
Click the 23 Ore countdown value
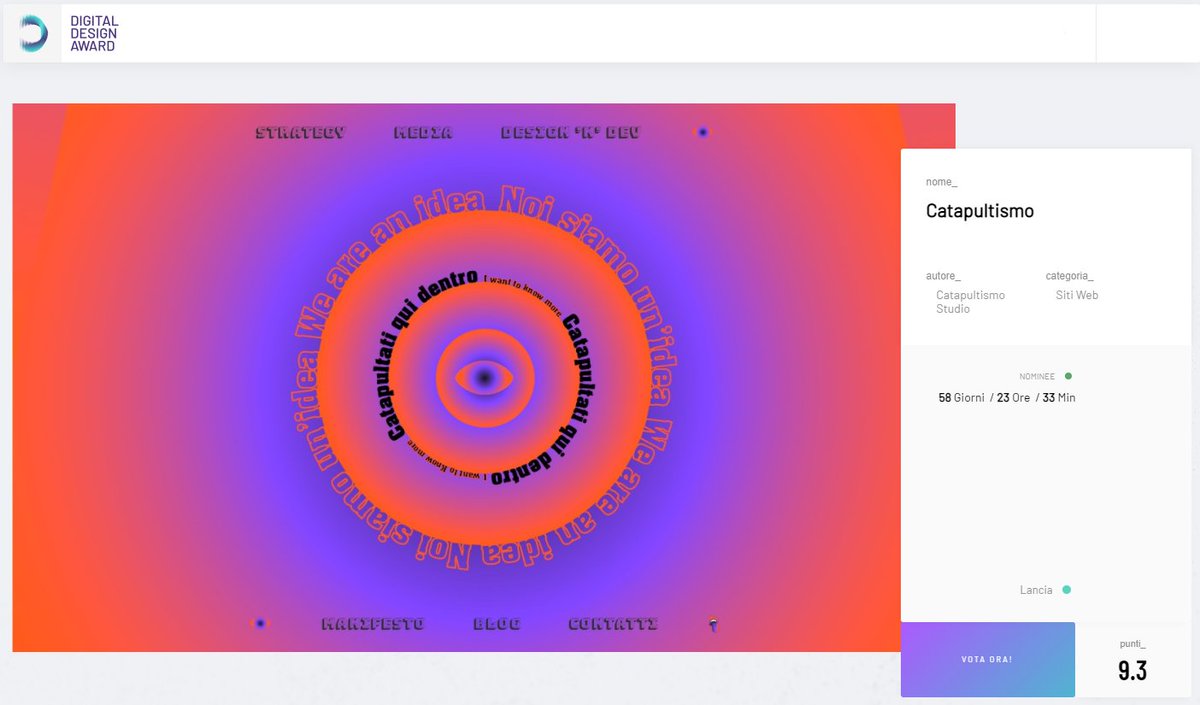(1013, 397)
